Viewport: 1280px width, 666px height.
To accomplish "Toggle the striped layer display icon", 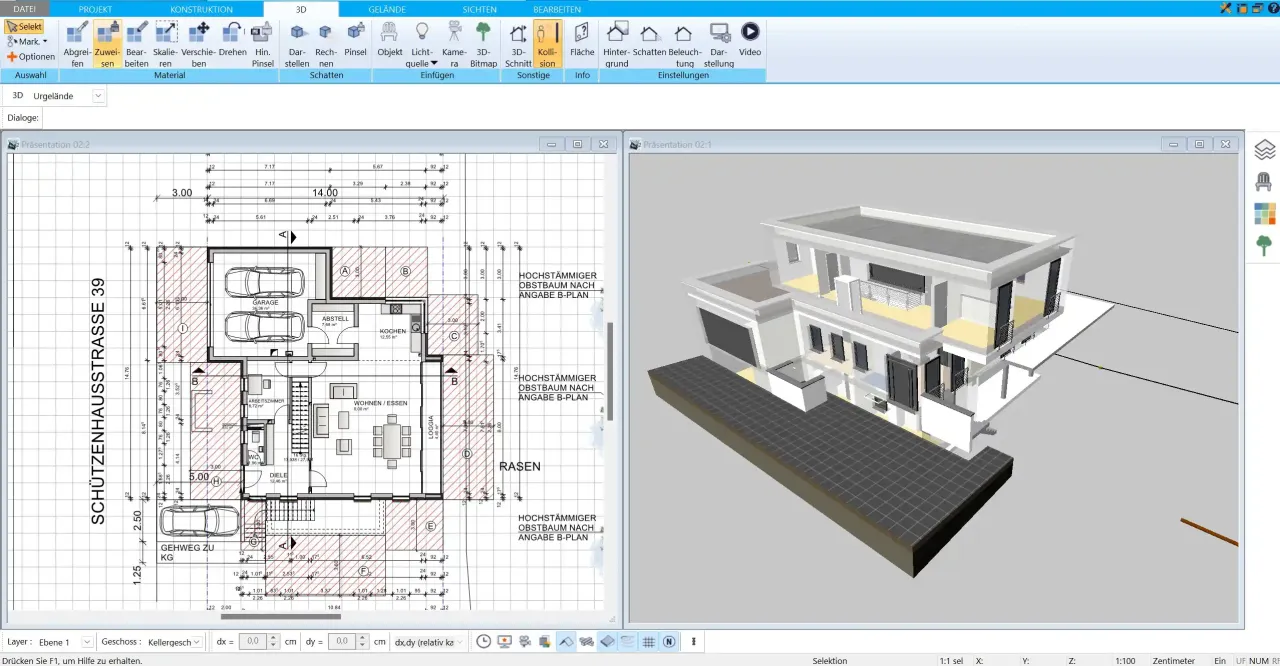I will click(628, 642).
